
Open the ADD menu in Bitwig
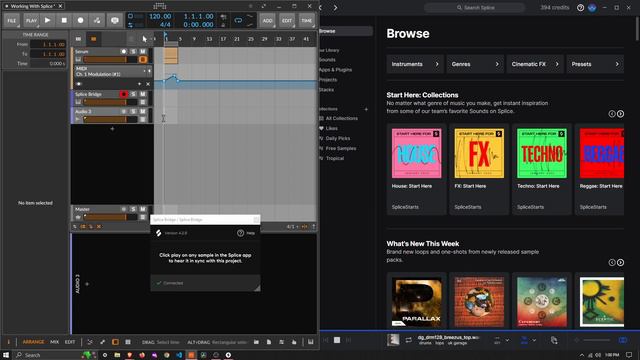point(267,20)
